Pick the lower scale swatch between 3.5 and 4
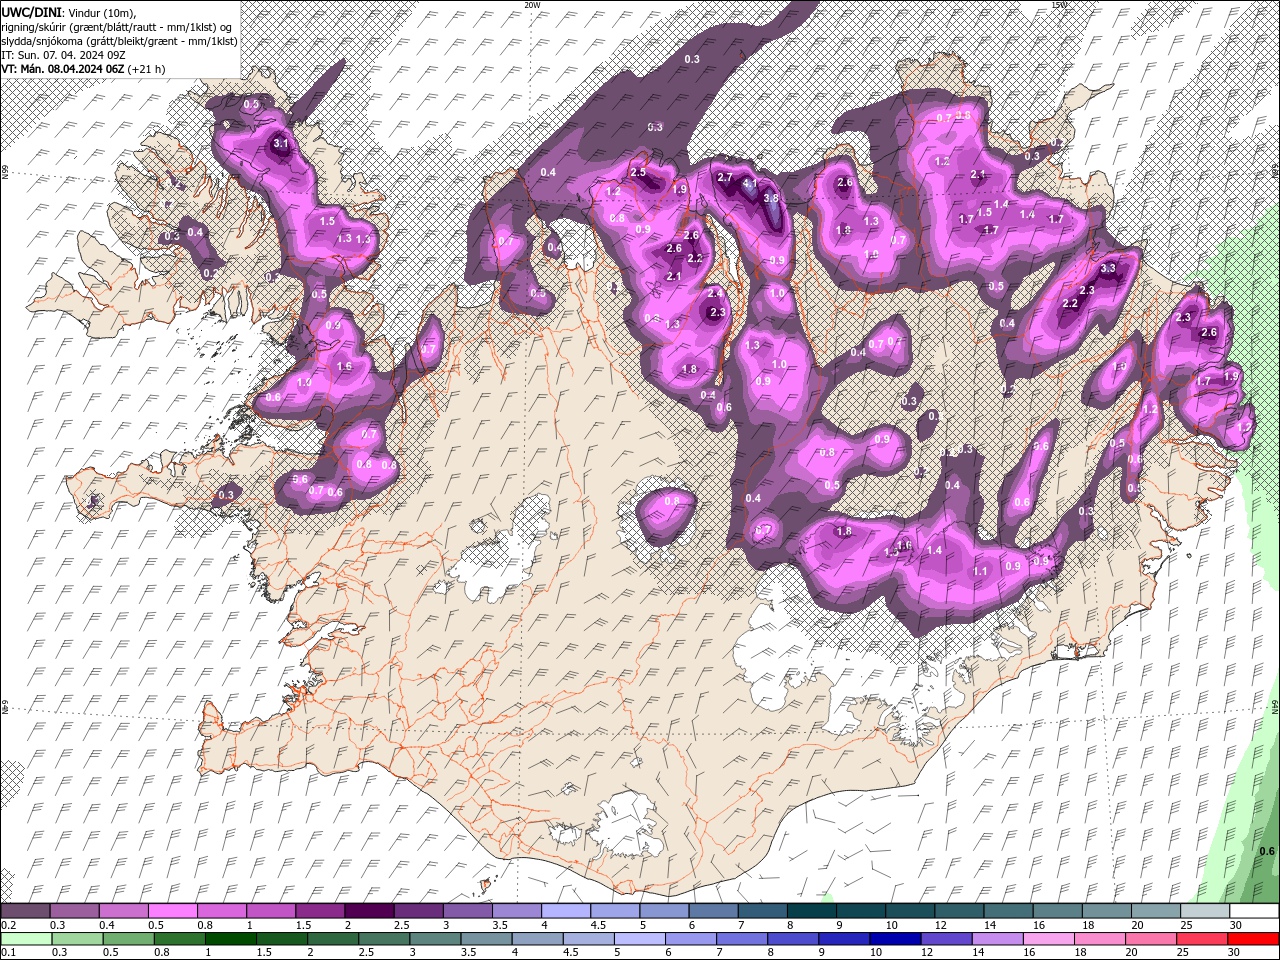Screen dimensions: 1280x960 coord(486,939)
